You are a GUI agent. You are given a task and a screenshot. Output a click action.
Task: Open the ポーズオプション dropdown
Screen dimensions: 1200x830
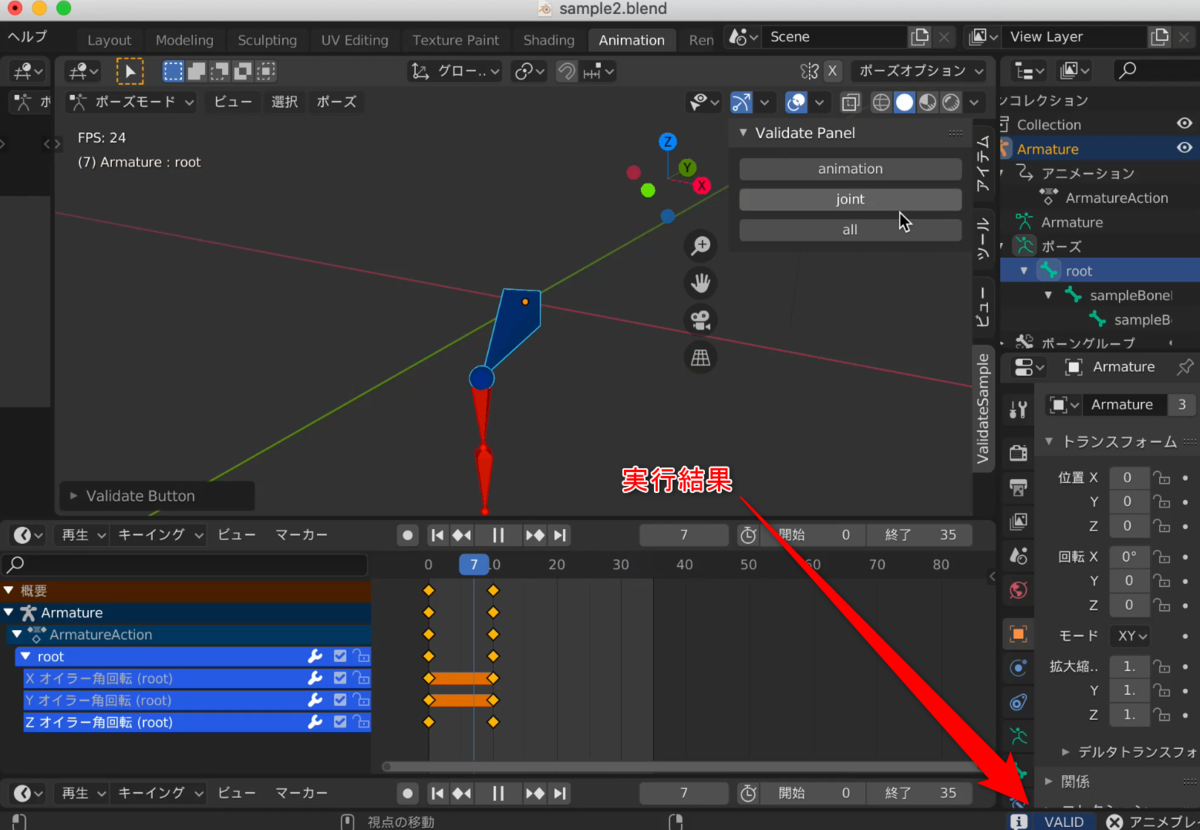click(x=922, y=71)
